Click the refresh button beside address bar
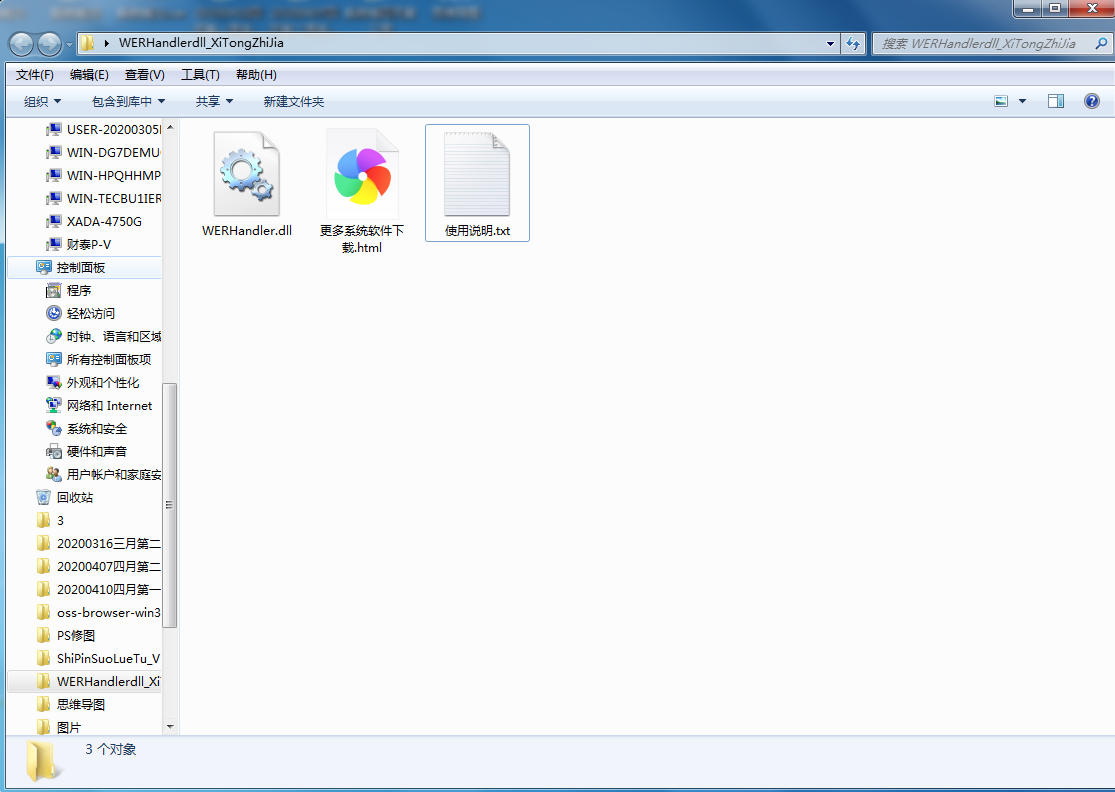The image size is (1115, 792). [853, 43]
